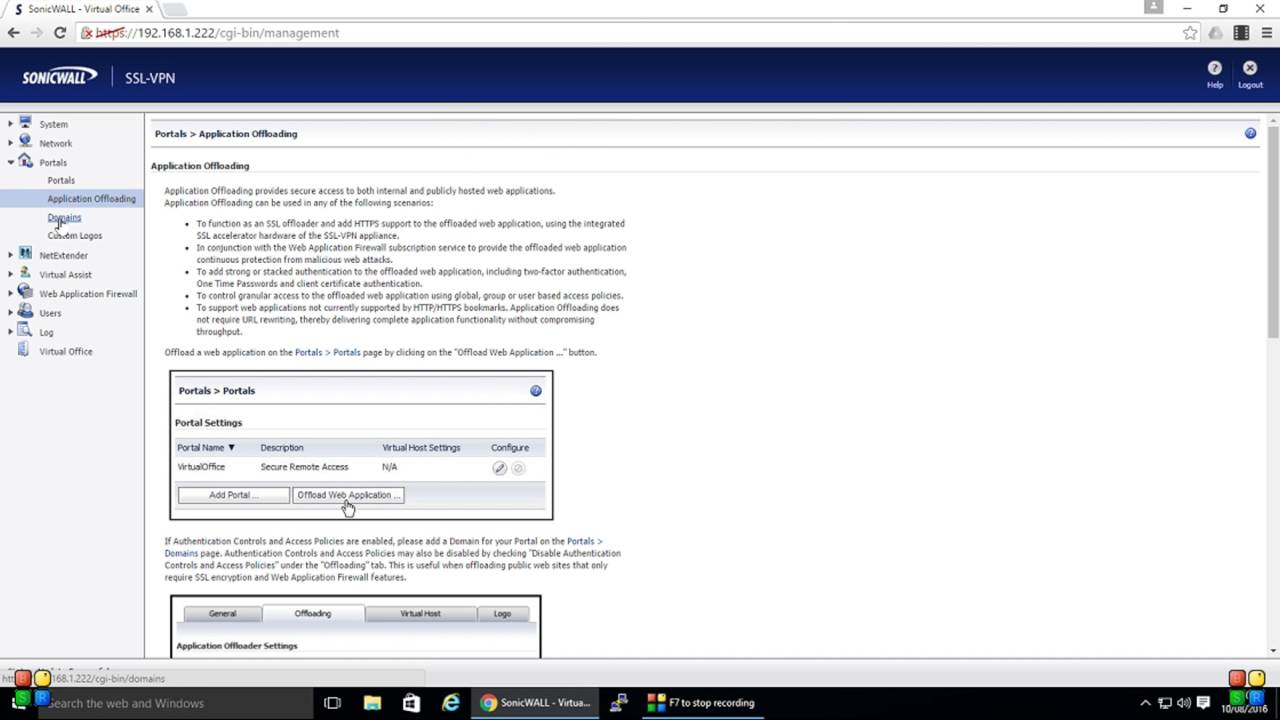Click the page help icon beside breadcrumb
Image resolution: width=1280 pixels, height=720 pixels.
tap(1250, 133)
